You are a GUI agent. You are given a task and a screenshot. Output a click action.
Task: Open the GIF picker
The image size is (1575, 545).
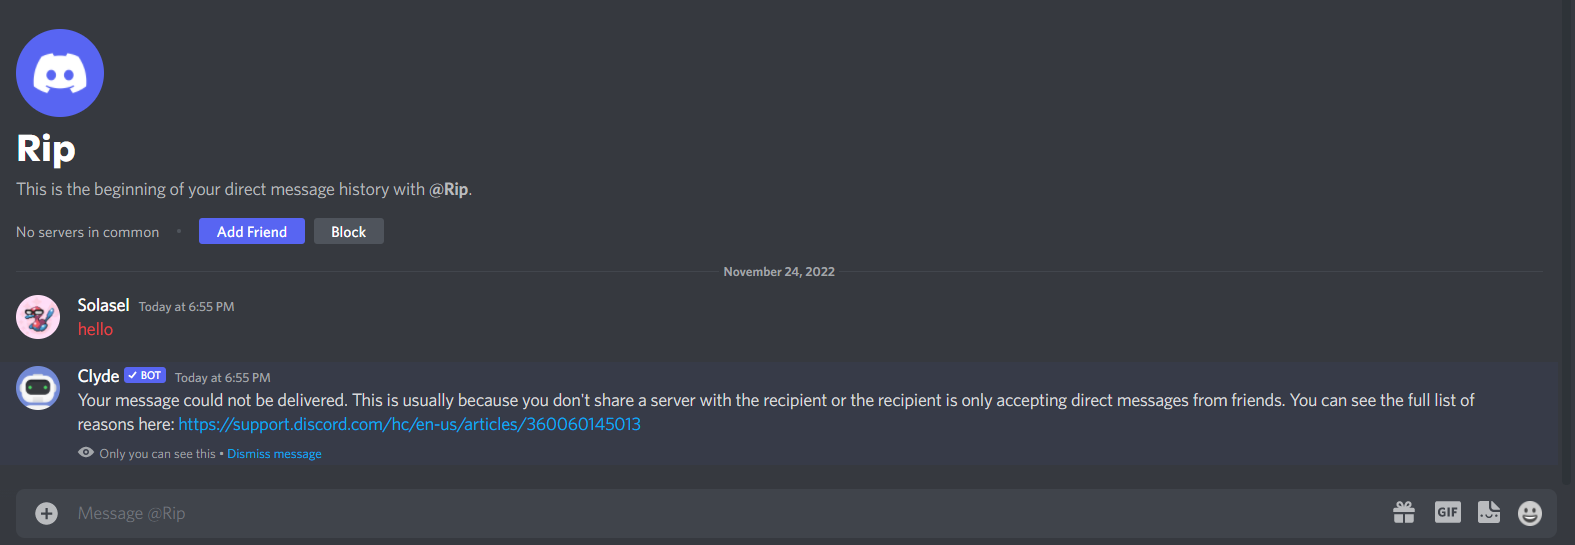pyautogui.click(x=1447, y=512)
